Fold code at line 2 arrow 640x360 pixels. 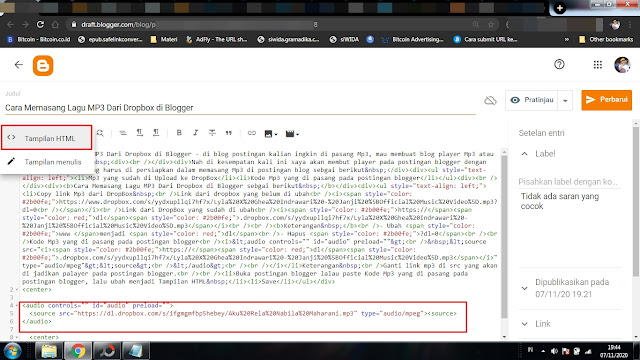coord(16,289)
